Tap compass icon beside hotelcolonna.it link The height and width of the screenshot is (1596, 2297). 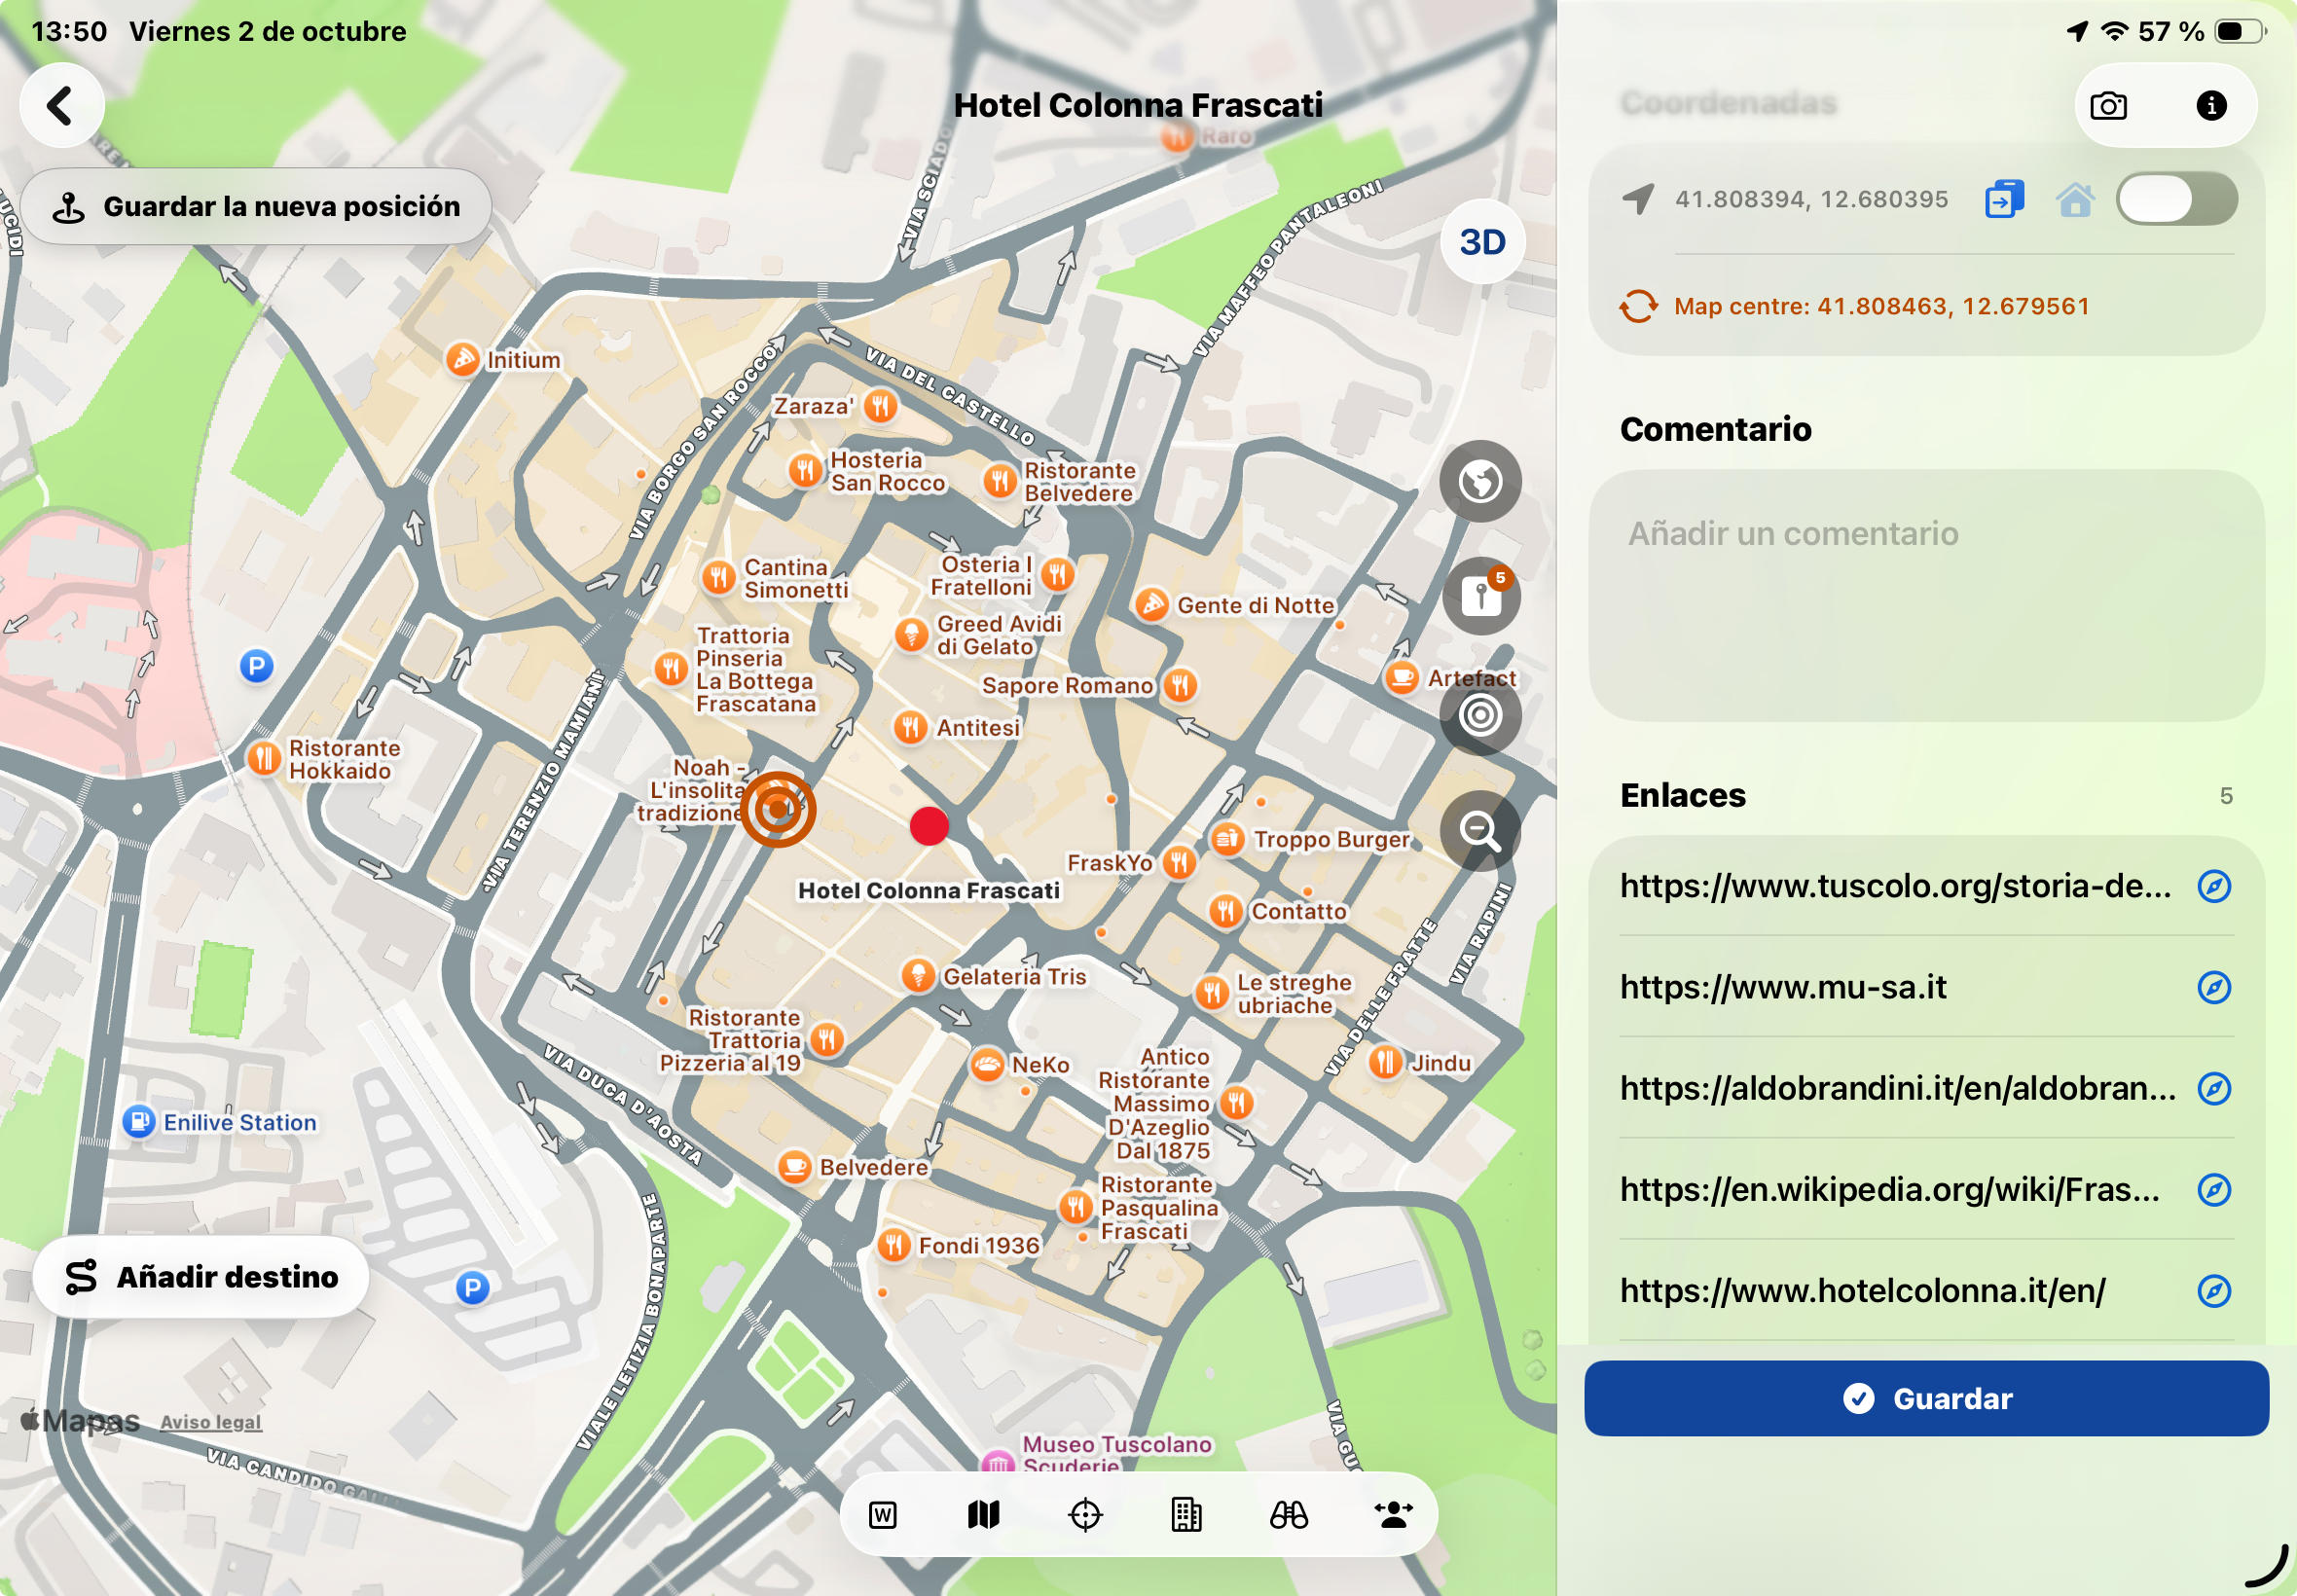point(2214,1290)
